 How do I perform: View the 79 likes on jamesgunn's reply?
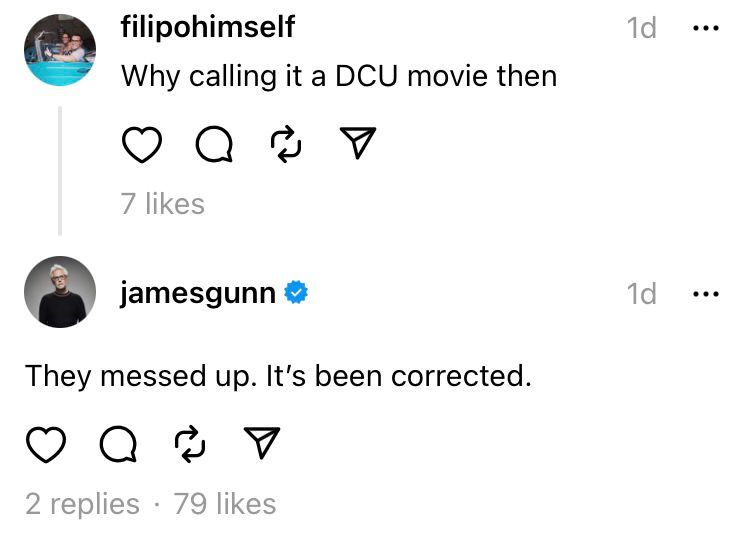click(225, 504)
